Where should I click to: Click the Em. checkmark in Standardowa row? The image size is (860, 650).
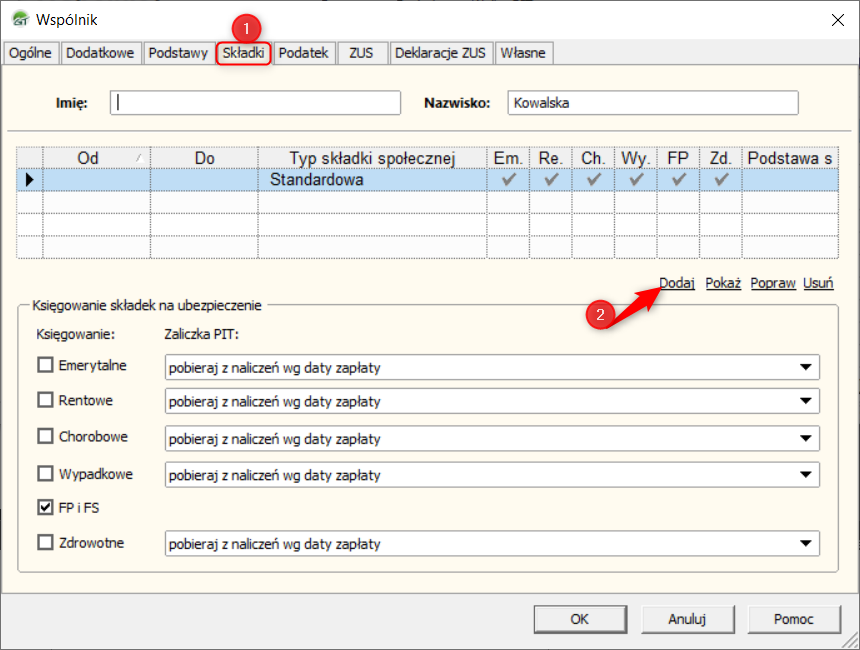508,179
